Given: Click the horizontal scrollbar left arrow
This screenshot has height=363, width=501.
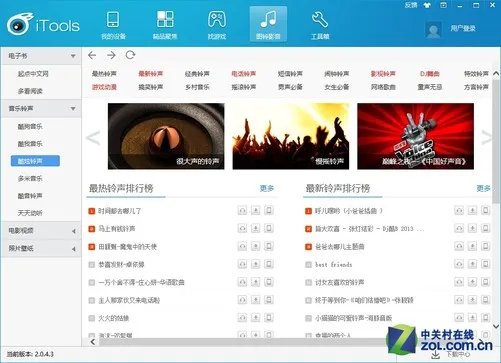Looking at the screenshot, I should point(93,342).
